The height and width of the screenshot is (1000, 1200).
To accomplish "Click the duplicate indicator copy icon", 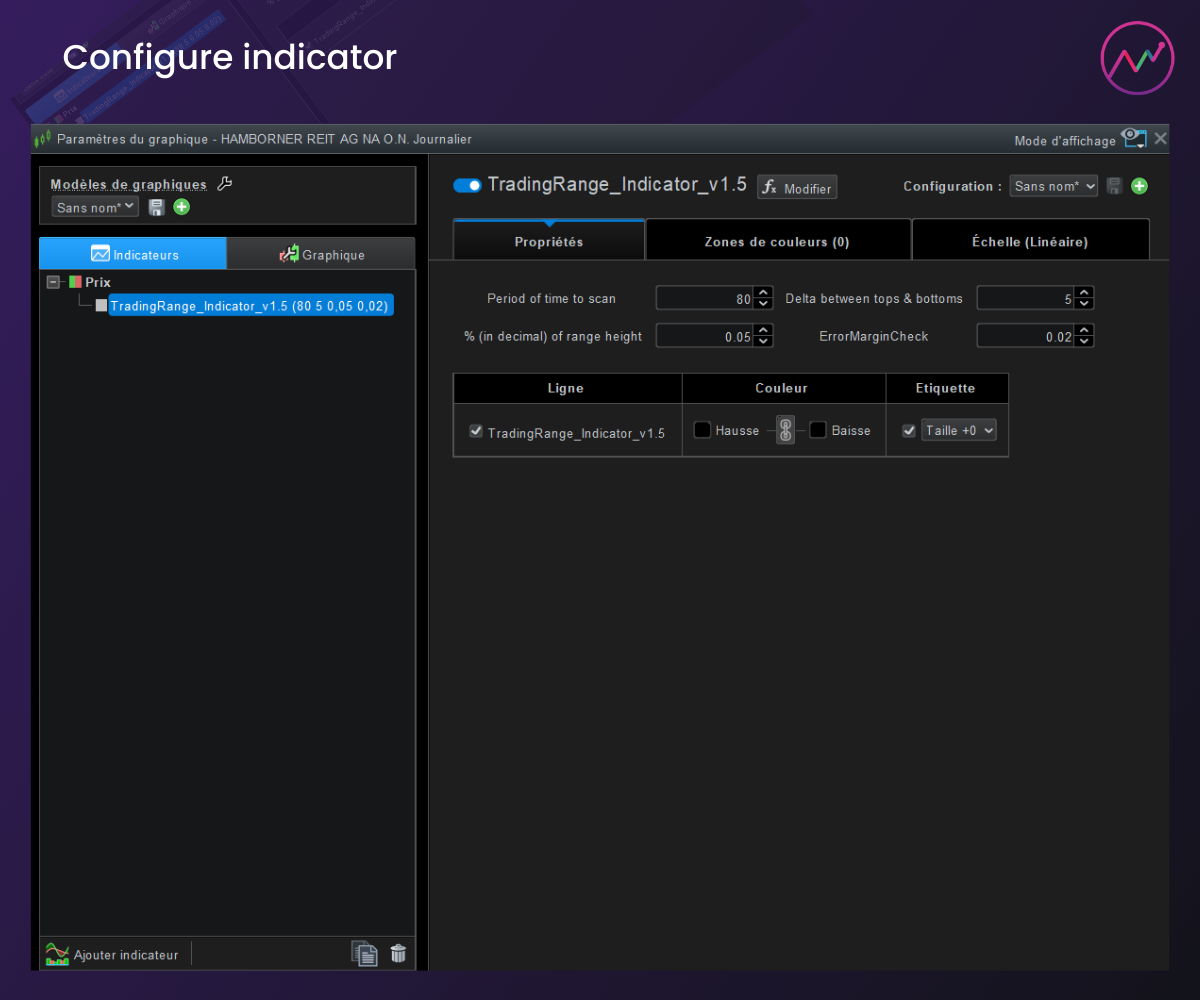I will (x=364, y=954).
